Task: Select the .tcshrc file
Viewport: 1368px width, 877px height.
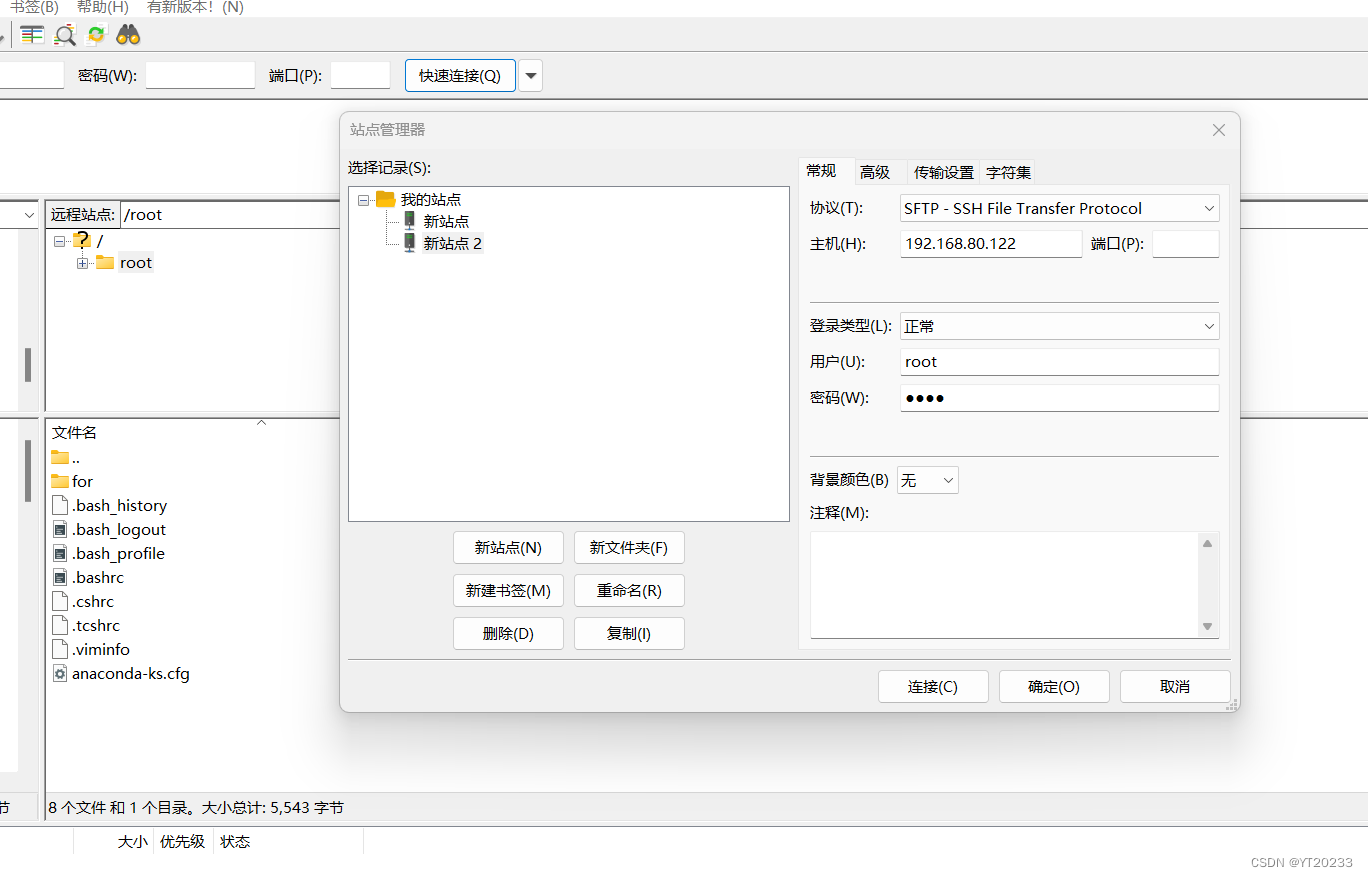Action: 95,626
